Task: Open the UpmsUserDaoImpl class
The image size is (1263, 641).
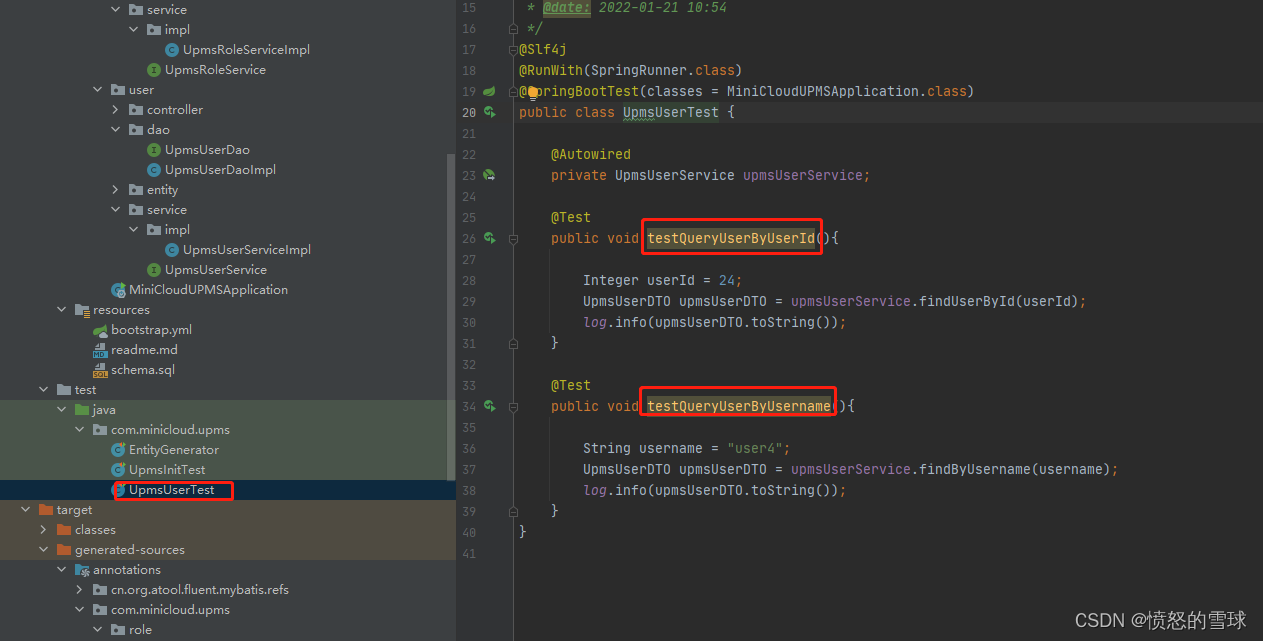Action: coord(220,170)
